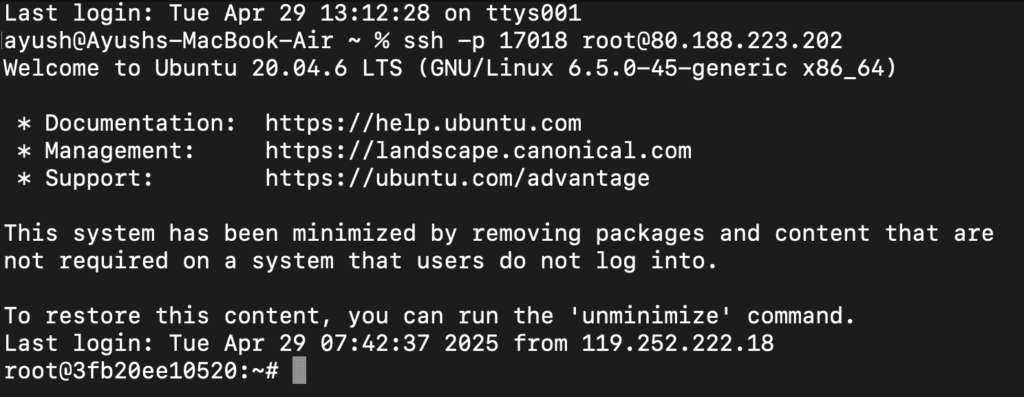The width and height of the screenshot is (1024, 397).
Task: Click the ttys001 terminal name
Action: click(x=534, y=14)
